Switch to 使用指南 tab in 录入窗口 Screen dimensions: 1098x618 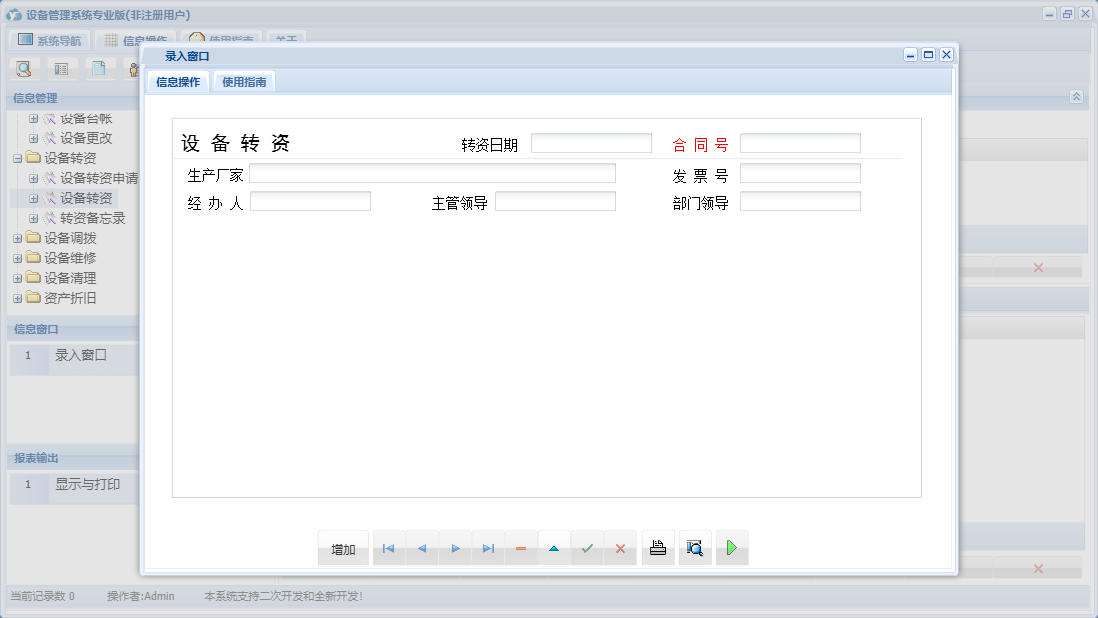point(244,82)
